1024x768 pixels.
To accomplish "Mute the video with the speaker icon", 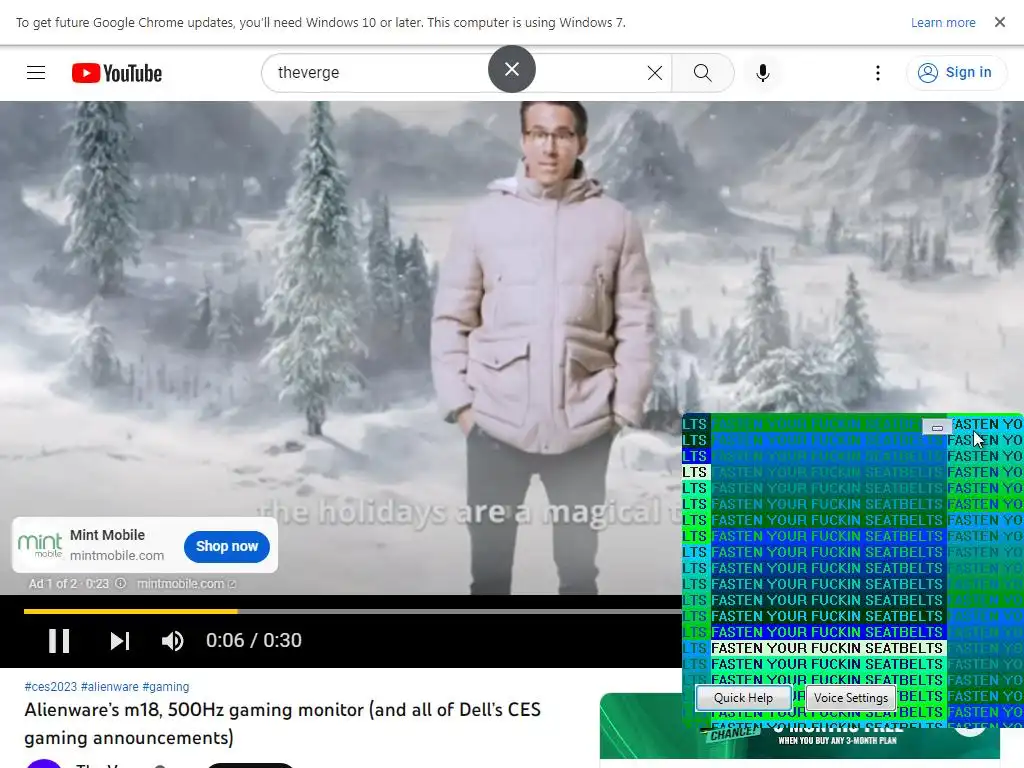I will point(172,641).
